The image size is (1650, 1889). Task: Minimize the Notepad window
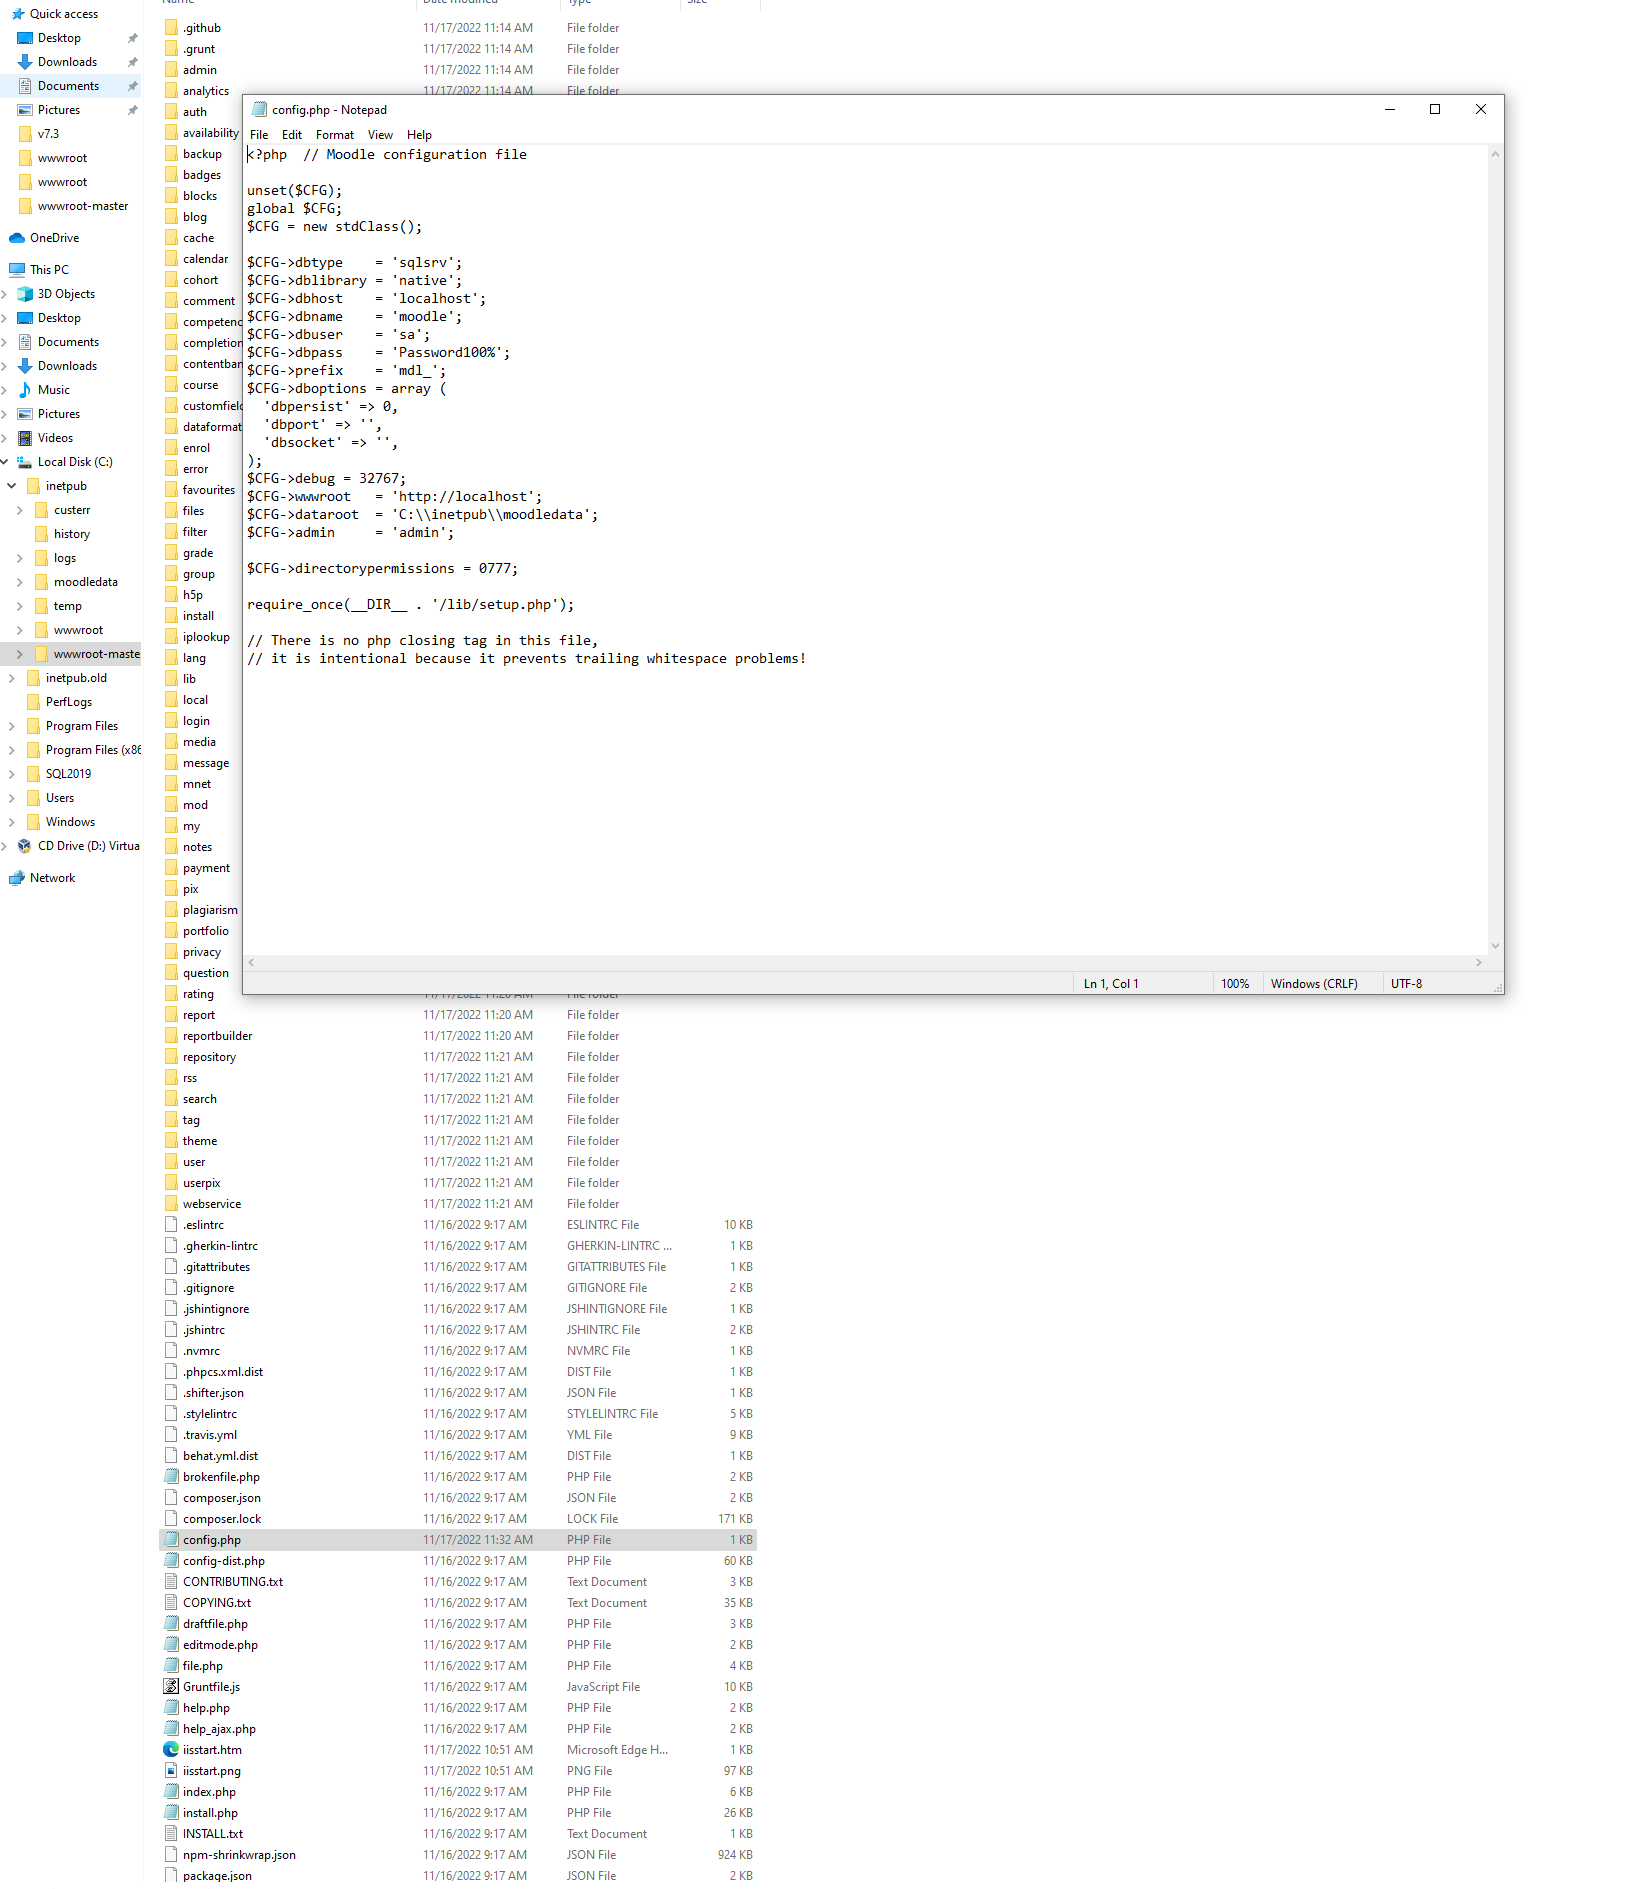pyautogui.click(x=1389, y=110)
